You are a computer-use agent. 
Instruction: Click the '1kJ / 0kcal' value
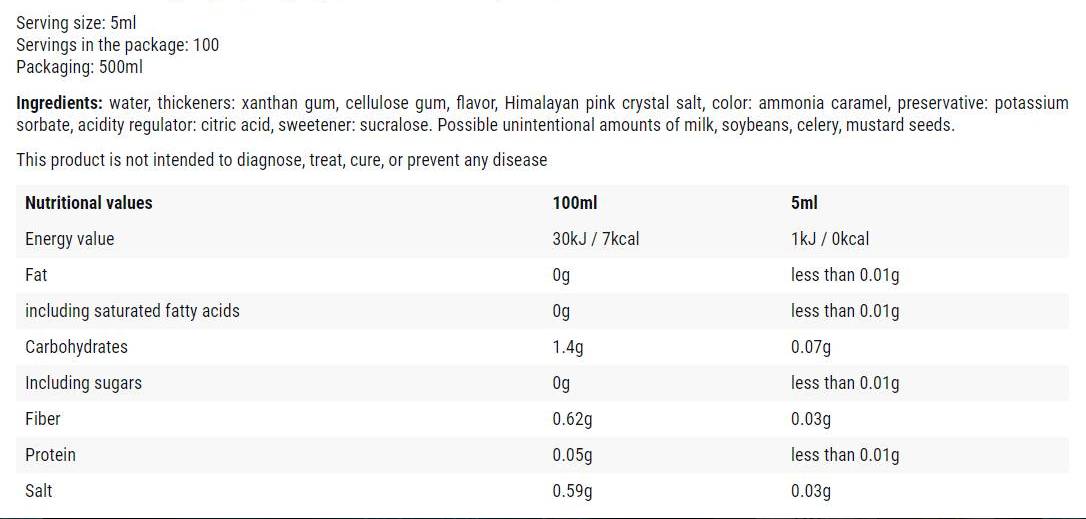[x=829, y=239]
